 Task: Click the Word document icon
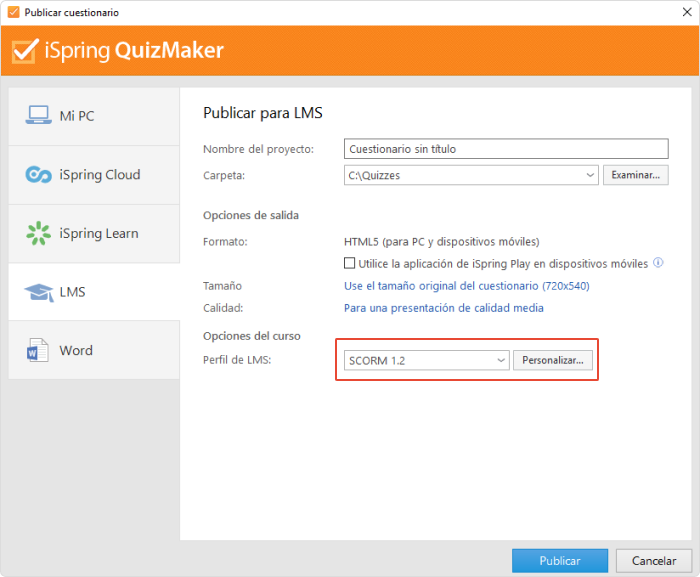click(x=38, y=351)
